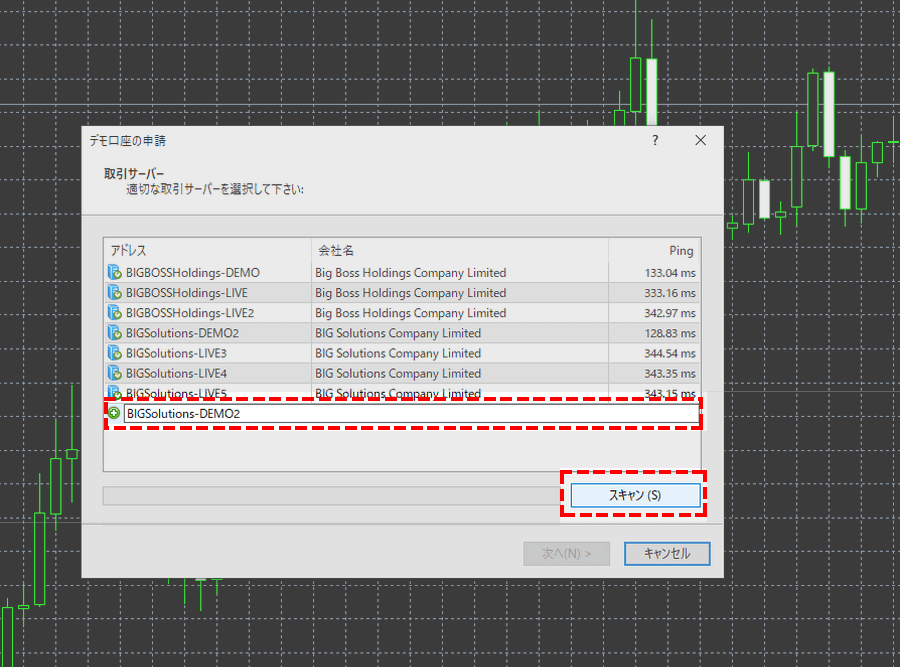900x667 pixels.
Task: Click the BIGSolutions-DEMO2 server name input field
Action: click(x=410, y=413)
